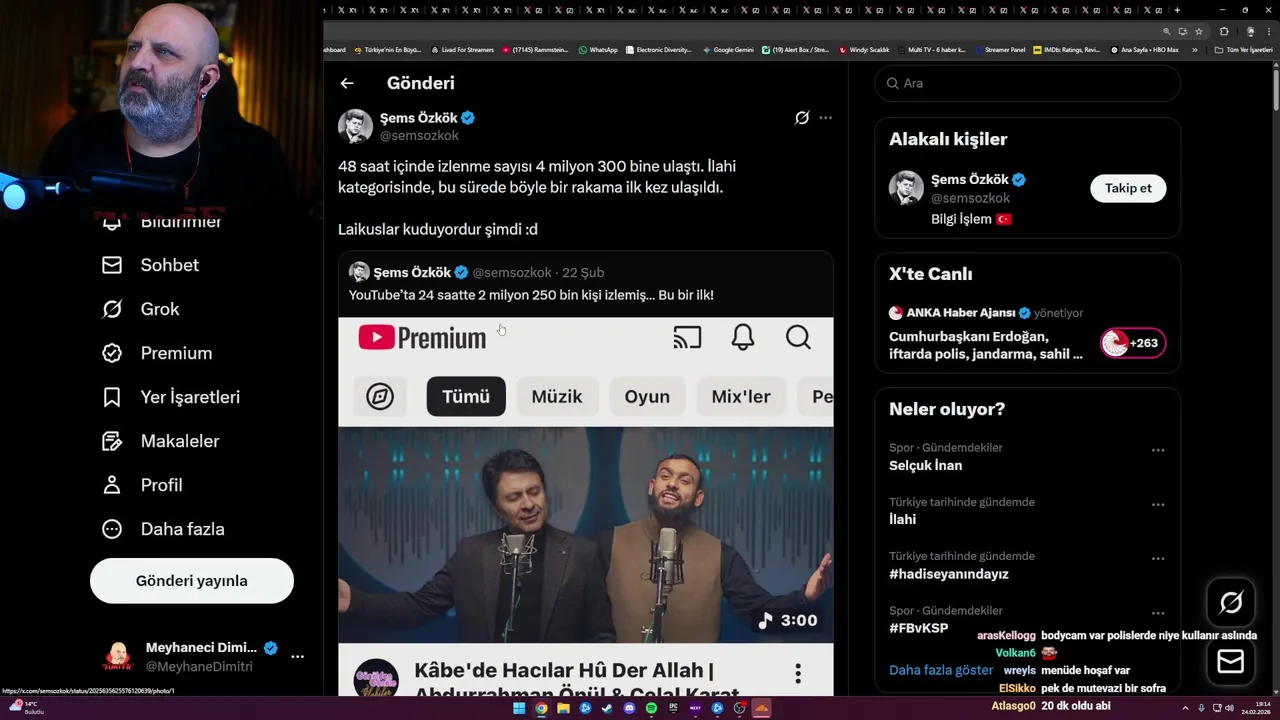Open Steam from the taskbar

(607, 708)
